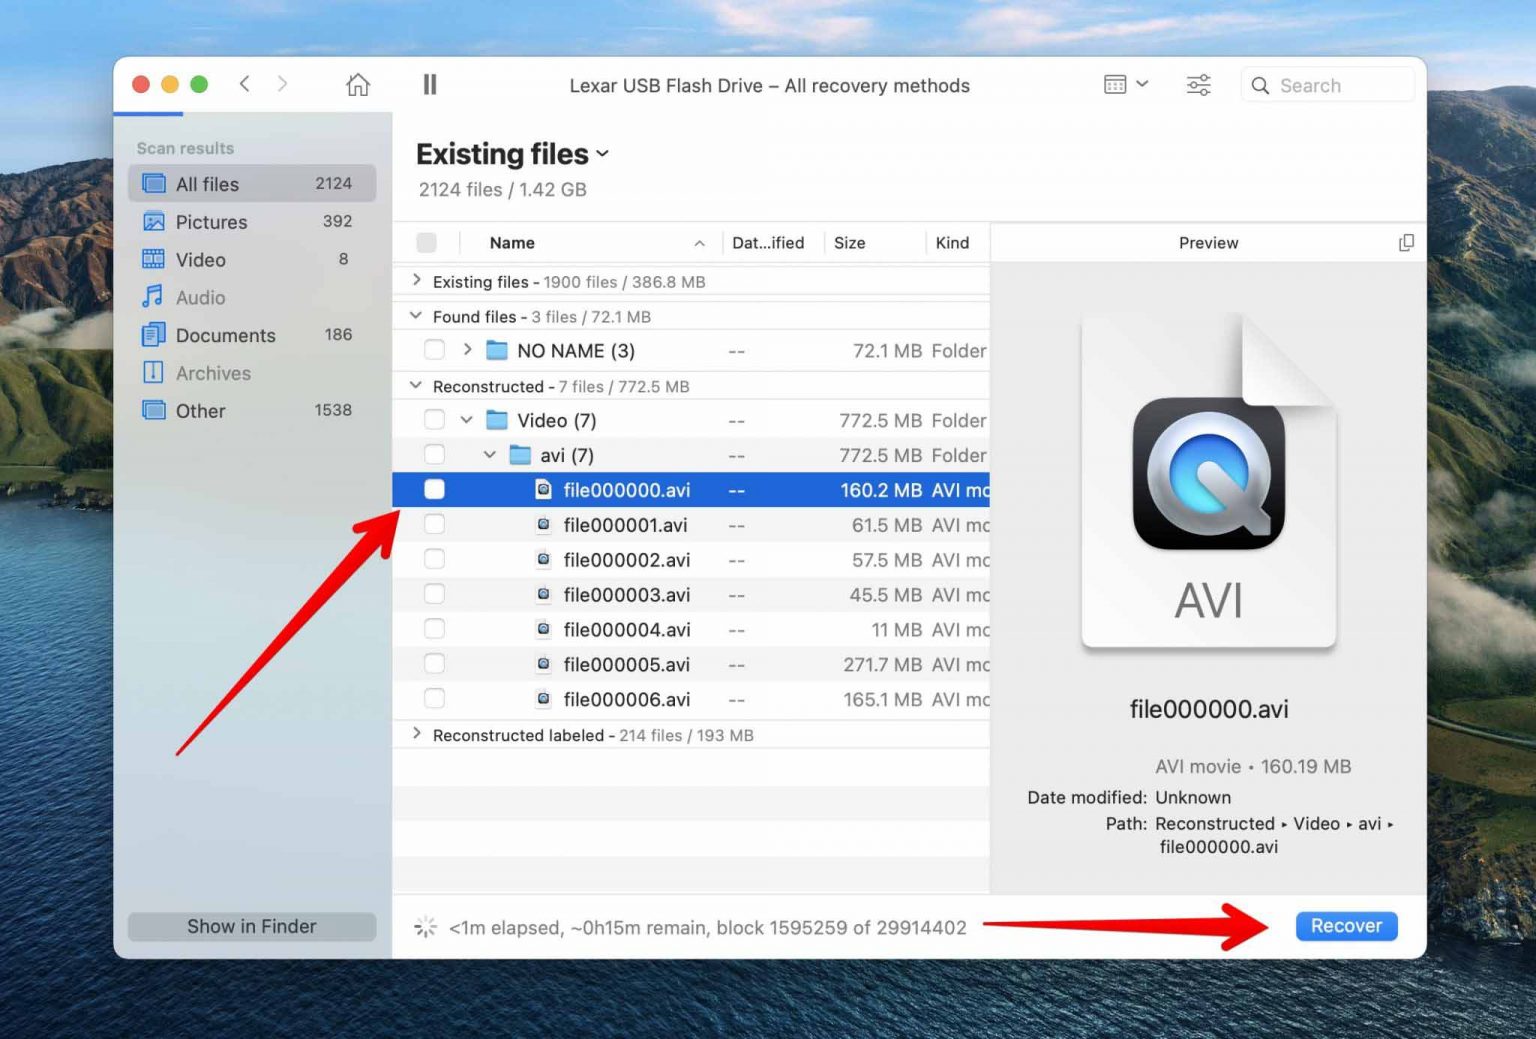
Task: Click Show in Finder
Action: [x=251, y=926]
